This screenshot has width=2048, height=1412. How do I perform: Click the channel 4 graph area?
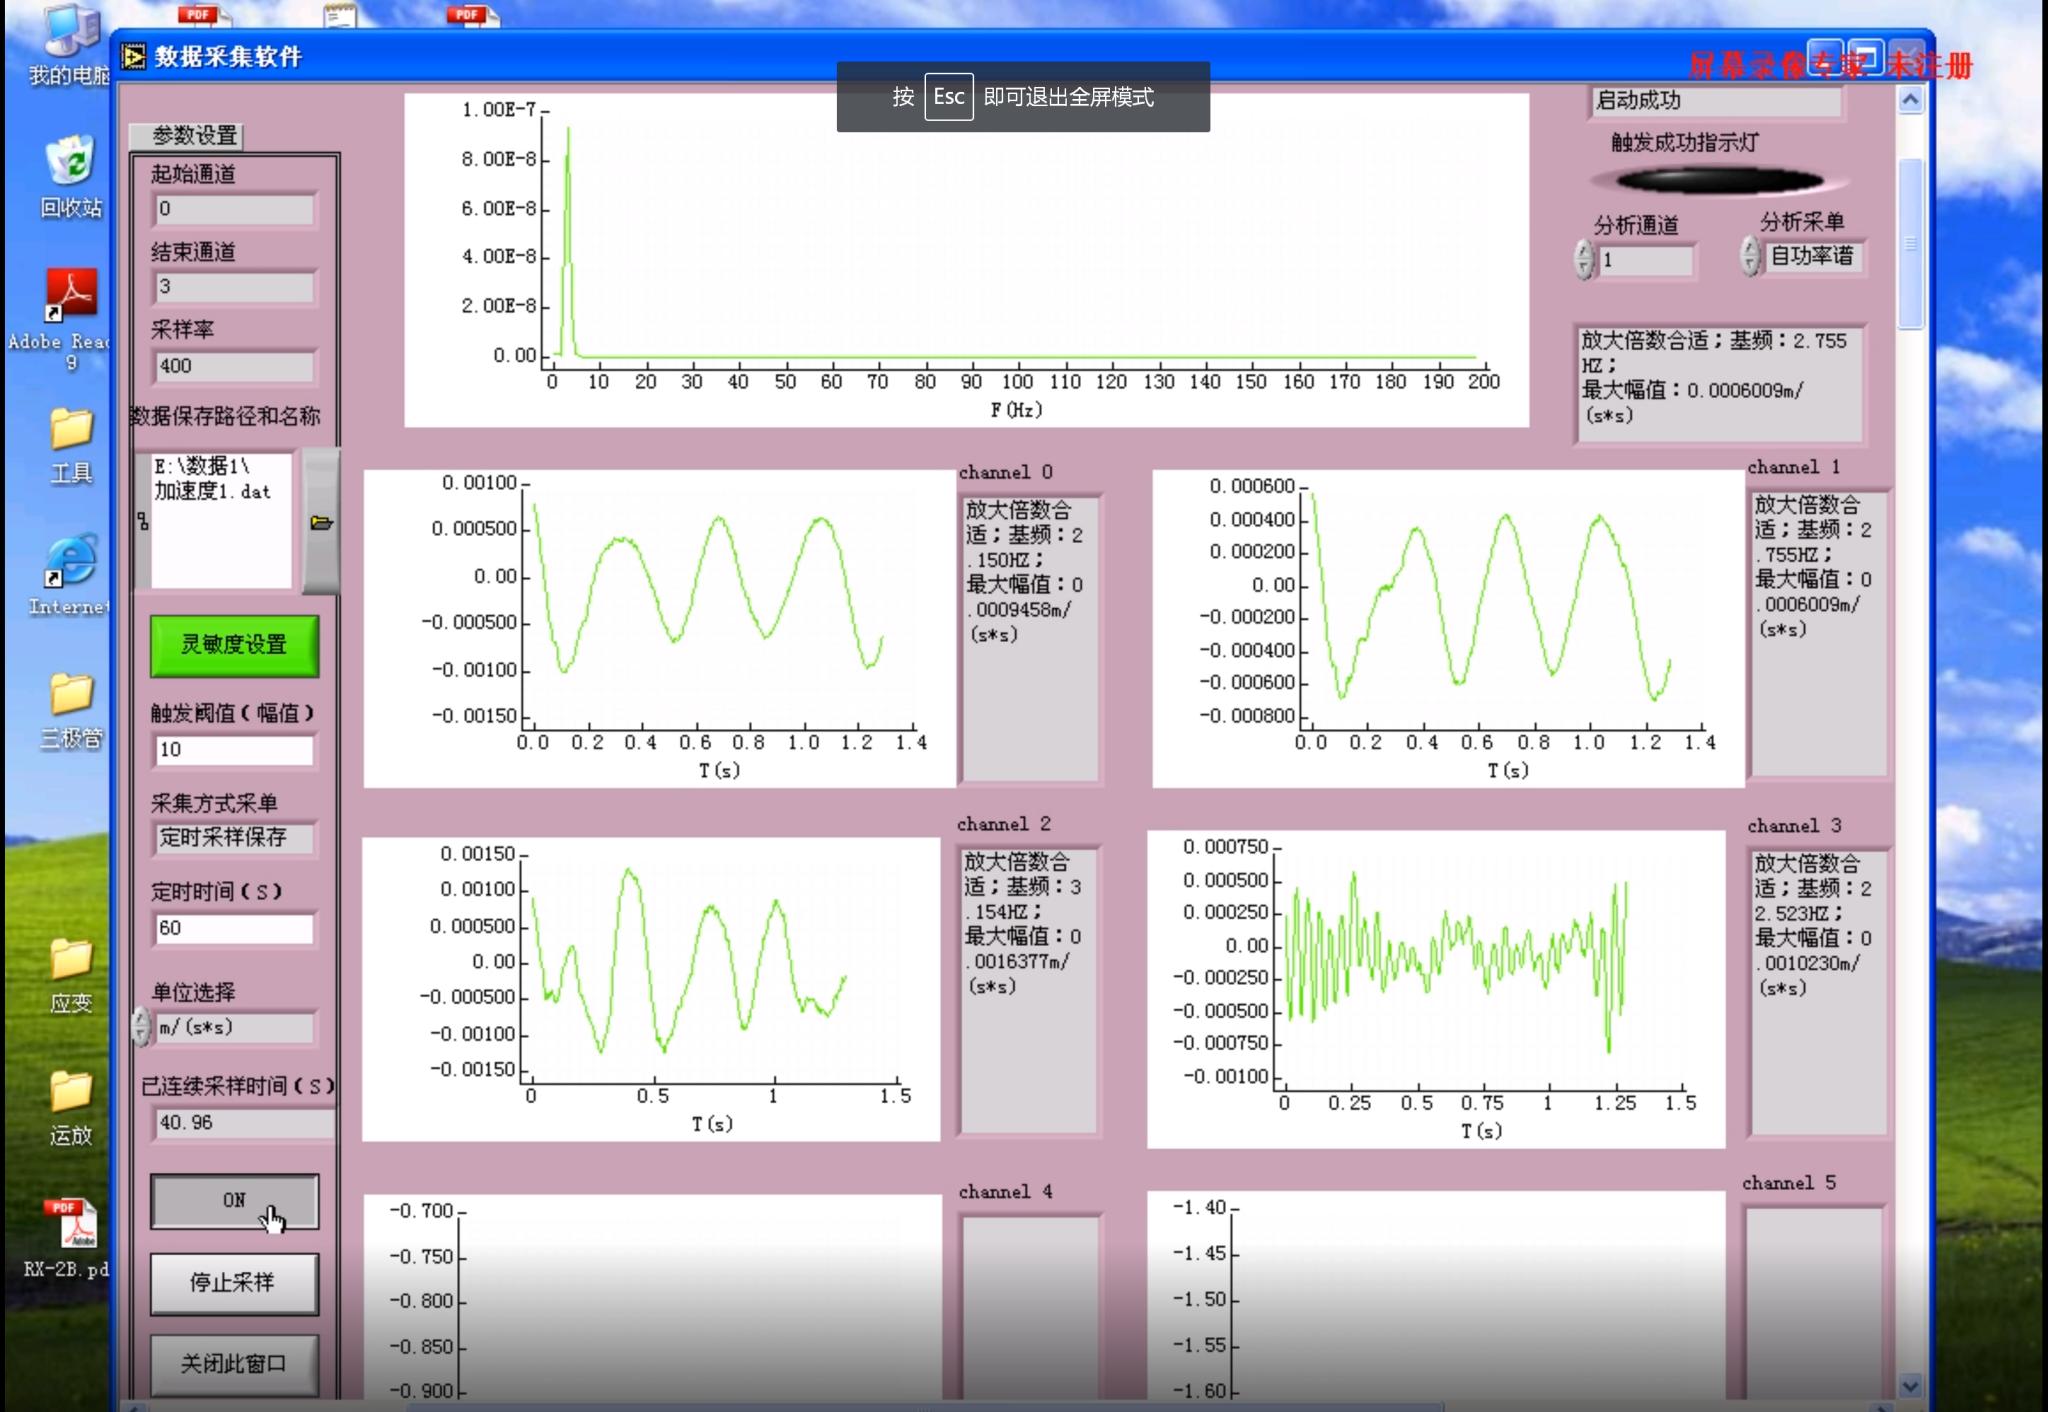(652, 1296)
